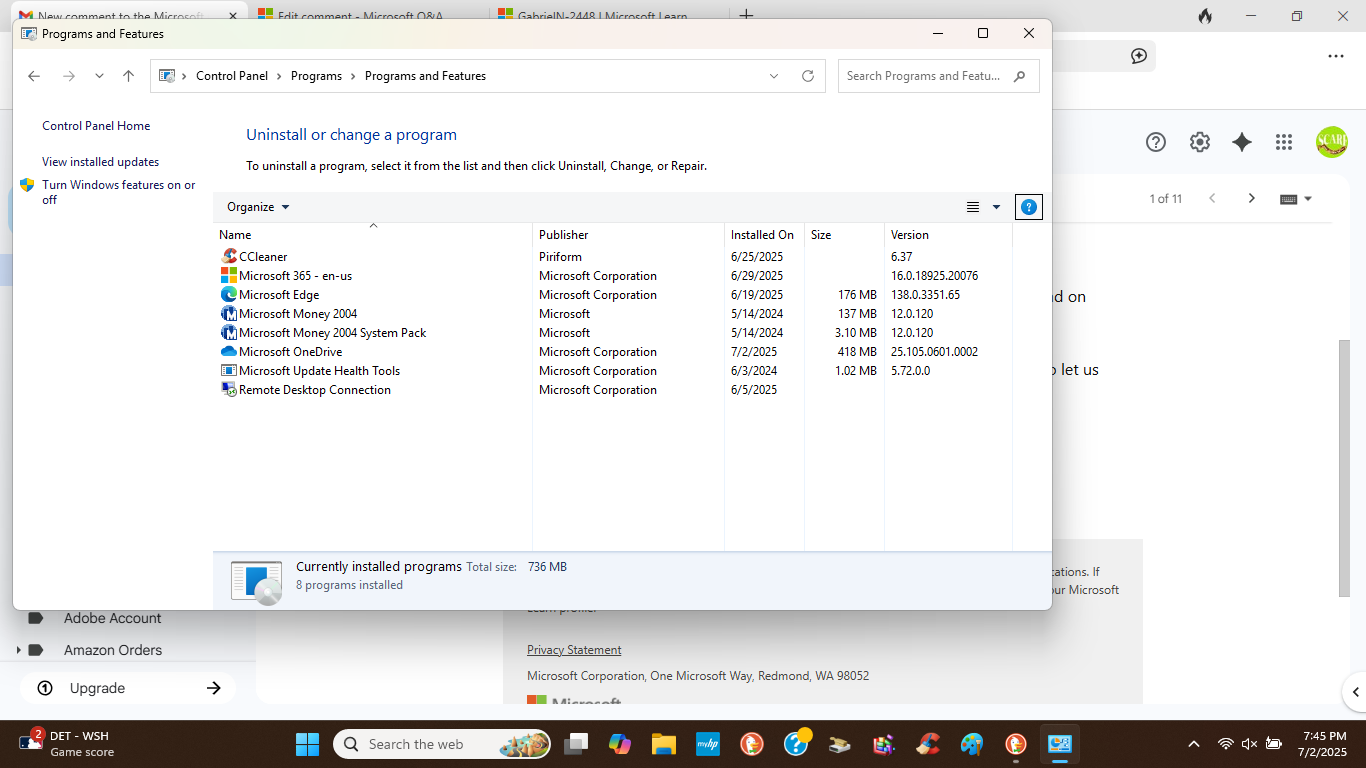Sort by the Installed On column header

(x=764, y=235)
